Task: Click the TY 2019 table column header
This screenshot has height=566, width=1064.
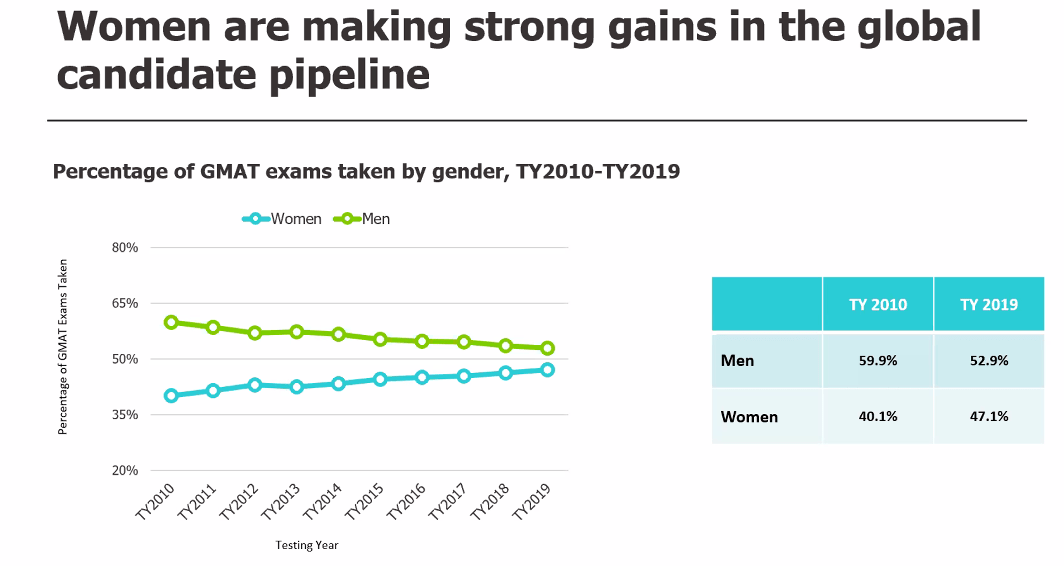Action: coord(989,304)
